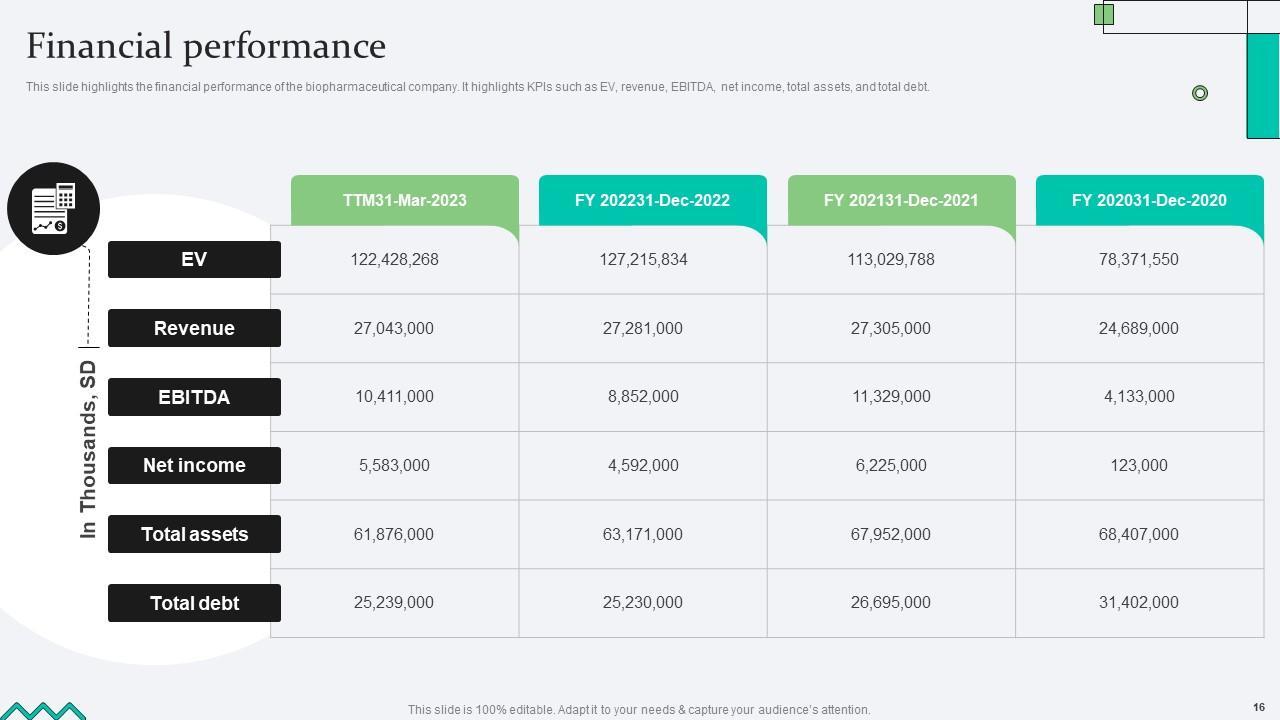The height and width of the screenshot is (720, 1280).
Task: Select the FY 202131-Dec-2021 column header
Action: (901, 200)
